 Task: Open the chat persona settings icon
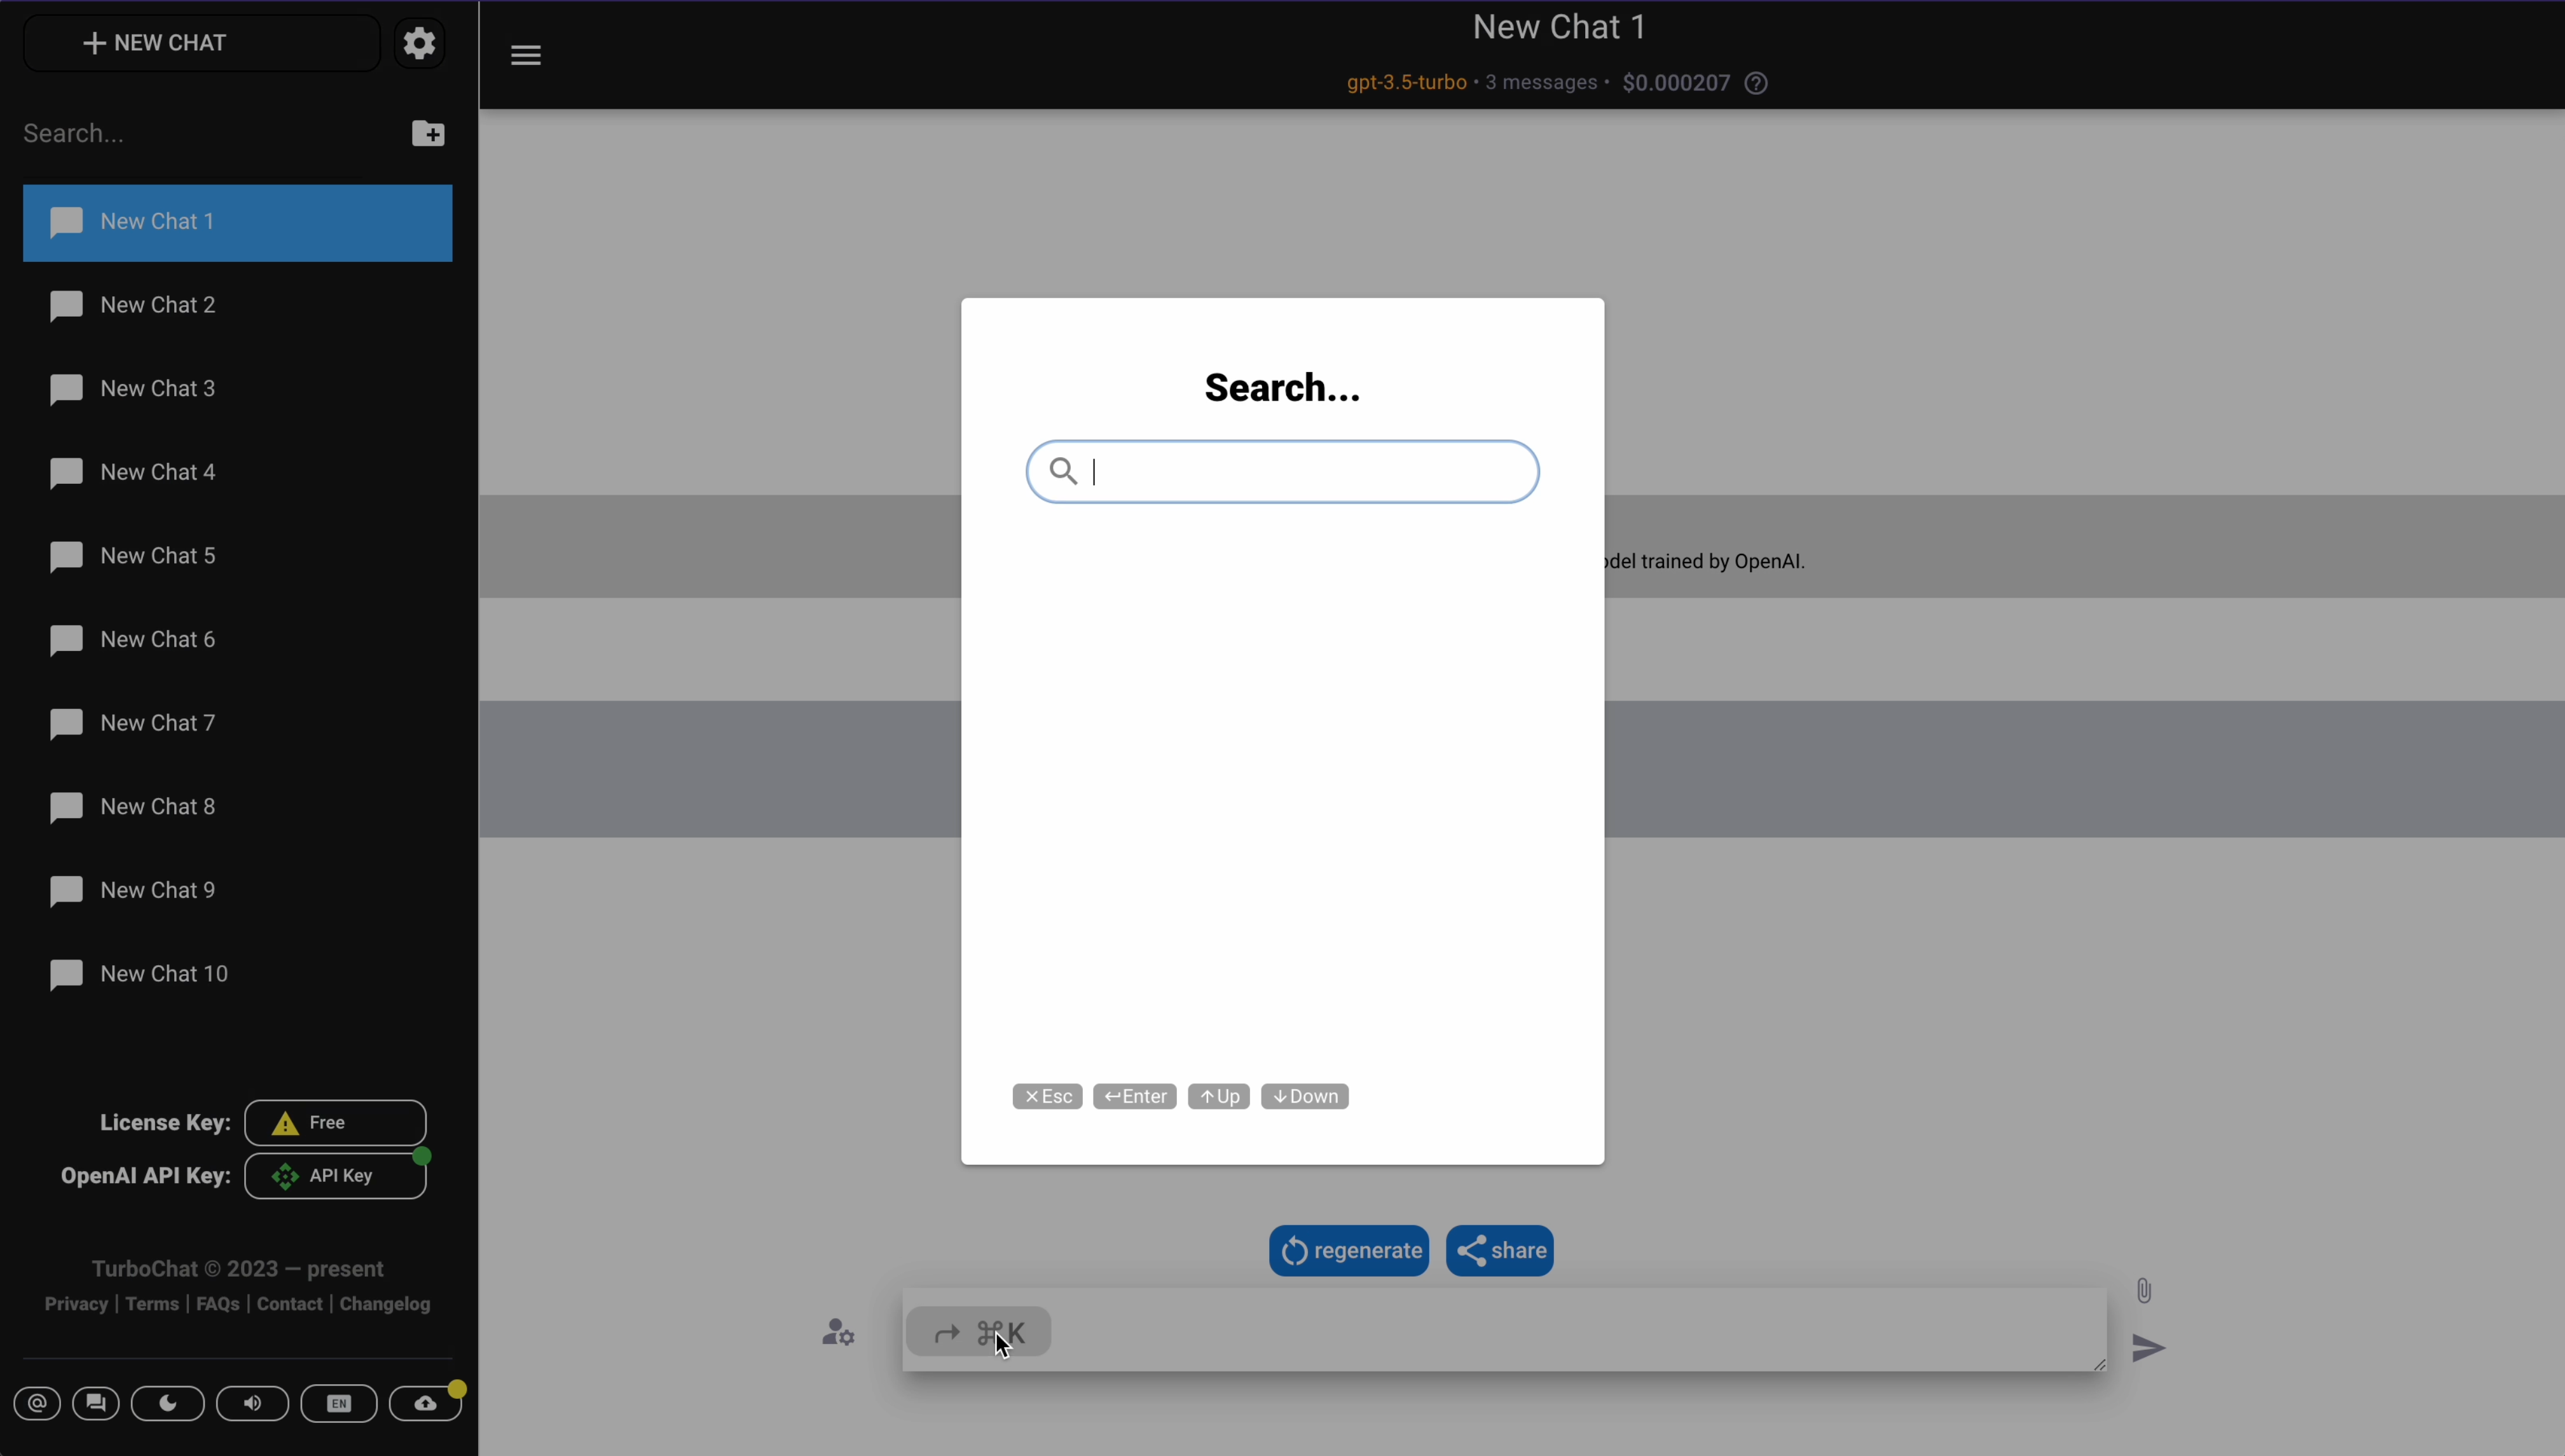(x=838, y=1332)
